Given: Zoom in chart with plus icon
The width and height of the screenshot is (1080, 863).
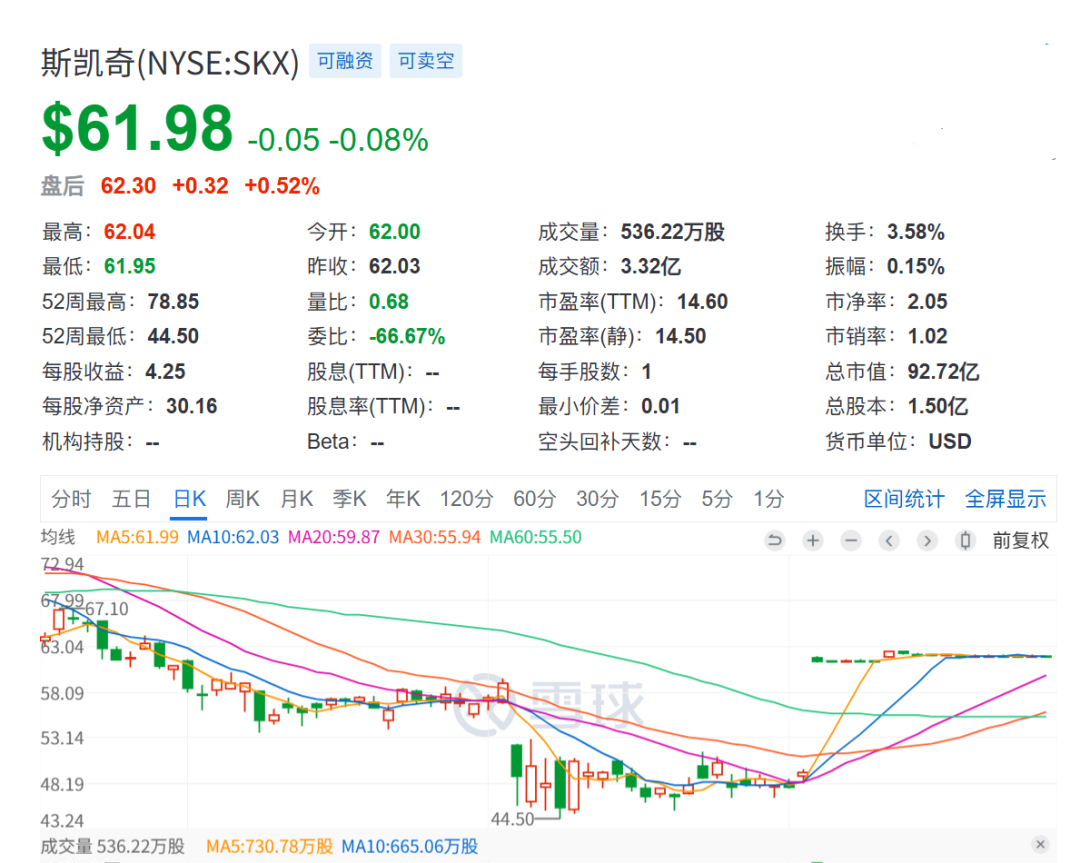Looking at the screenshot, I should [813, 541].
